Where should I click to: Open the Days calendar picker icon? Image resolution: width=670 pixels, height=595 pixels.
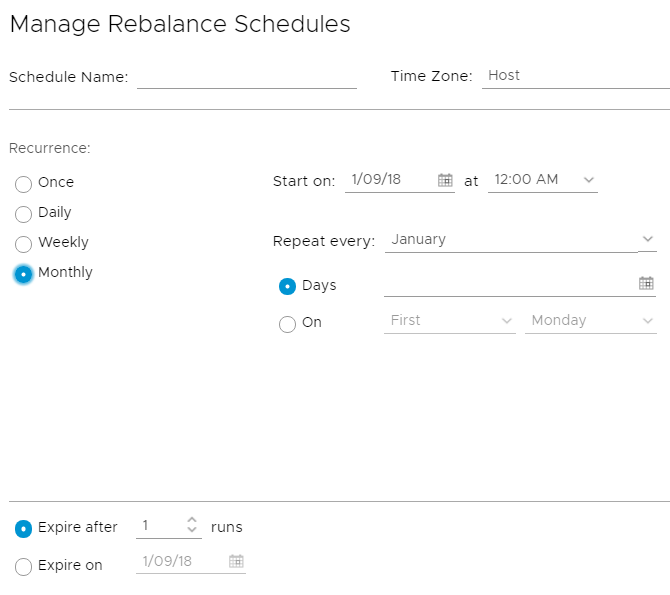[x=646, y=283]
